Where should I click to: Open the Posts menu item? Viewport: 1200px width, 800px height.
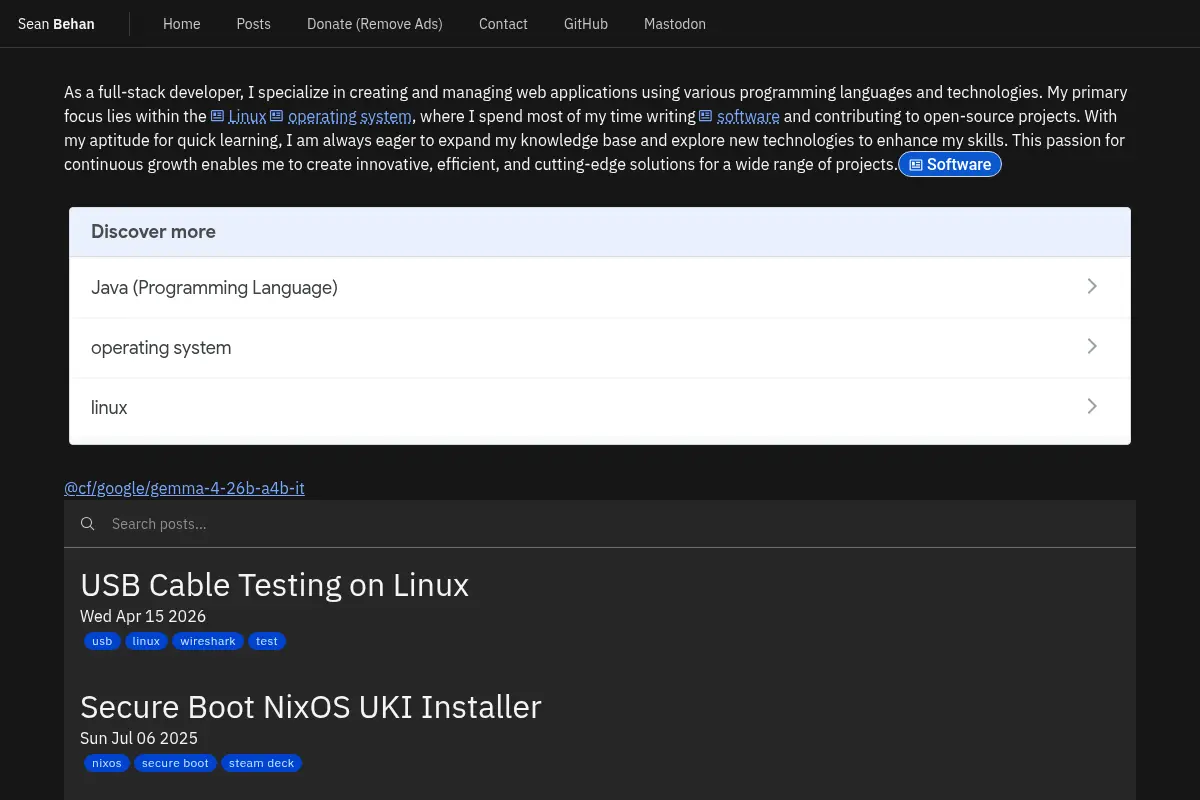pyautogui.click(x=254, y=24)
